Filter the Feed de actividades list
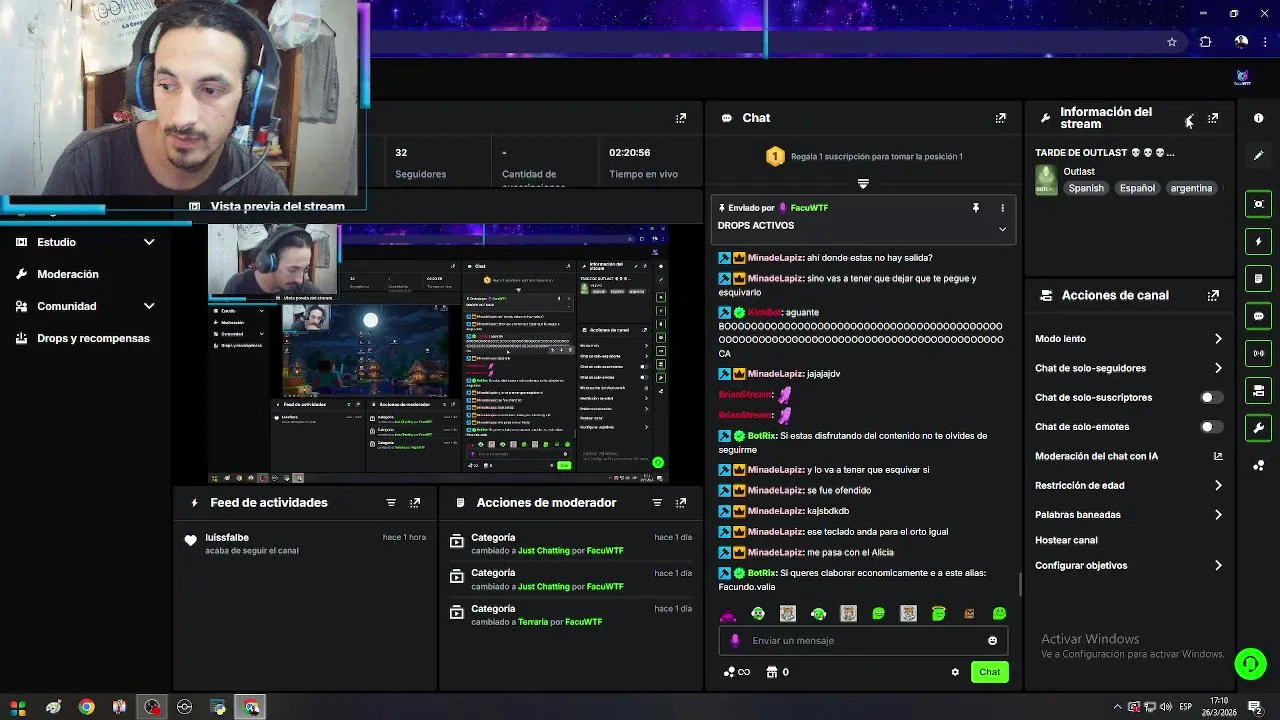Screen dimensions: 1280x720 tap(391, 503)
